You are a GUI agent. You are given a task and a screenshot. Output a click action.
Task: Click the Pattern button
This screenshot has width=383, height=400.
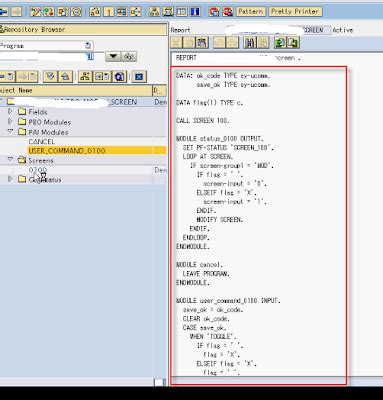point(251,12)
